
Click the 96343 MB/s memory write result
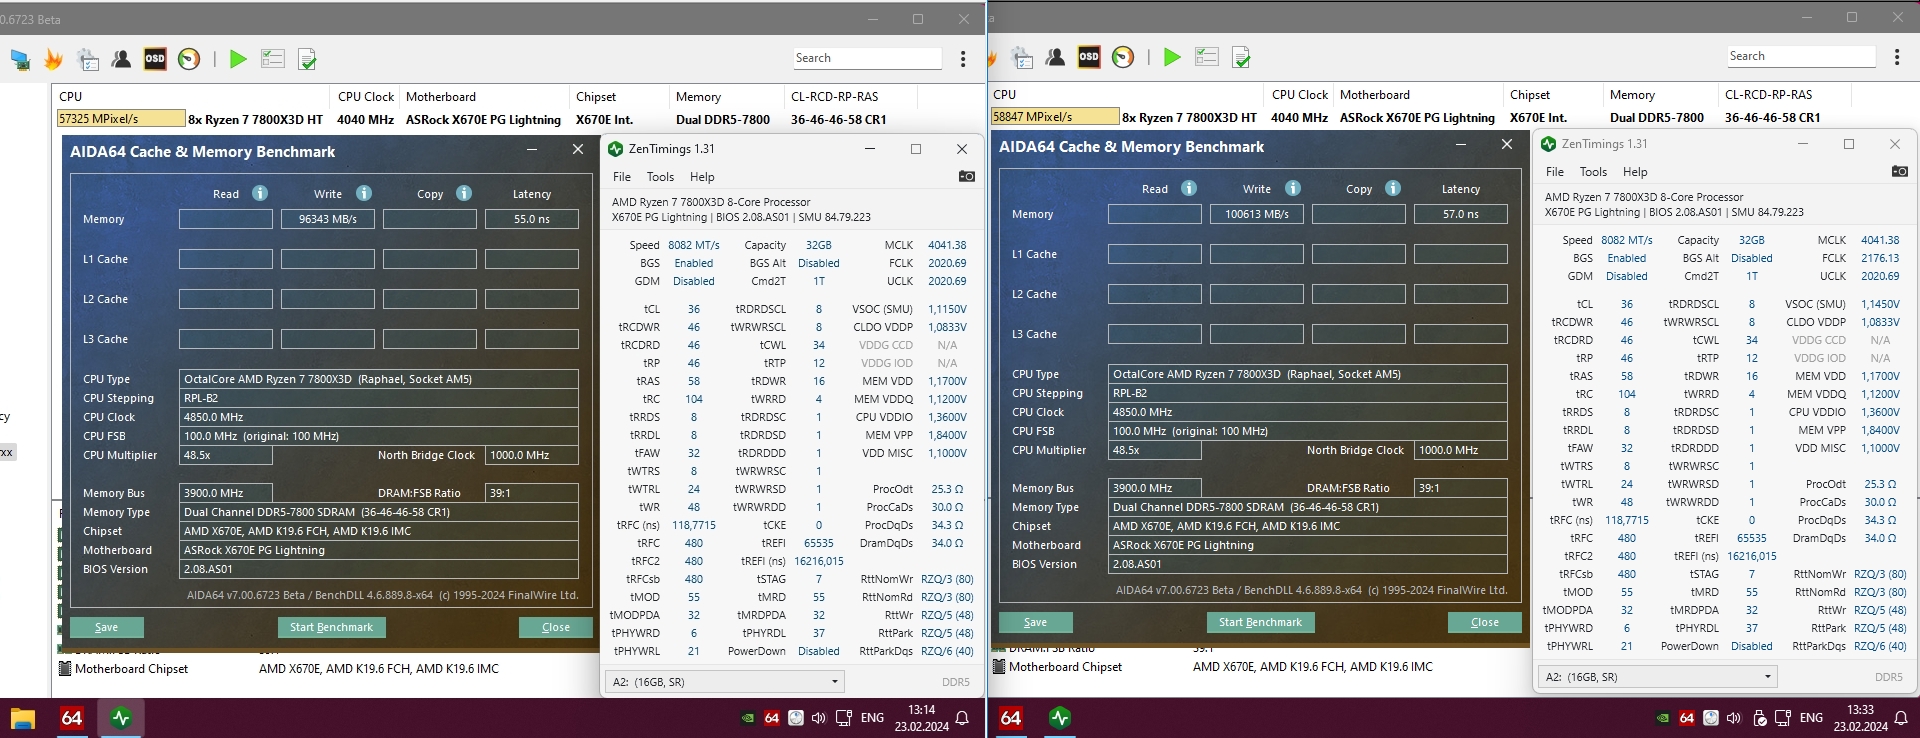[x=328, y=219]
